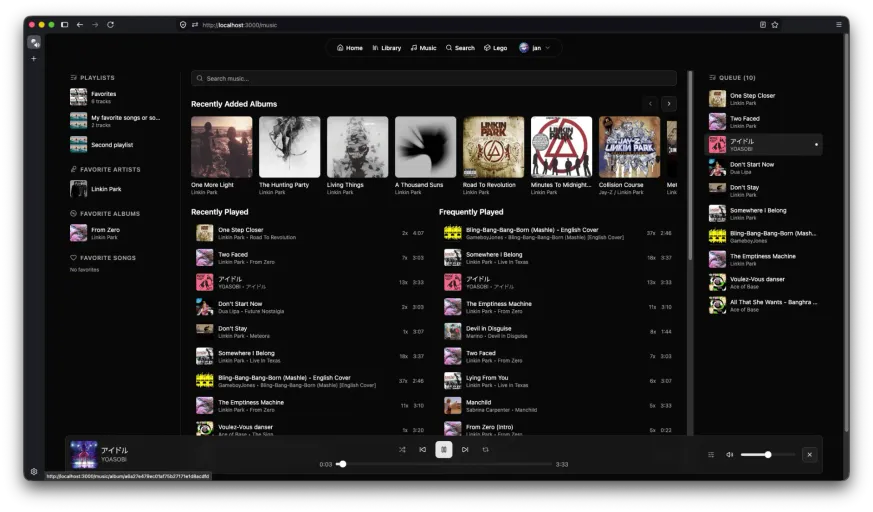Toggle repeat mode in the player

[x=485, y=450]
